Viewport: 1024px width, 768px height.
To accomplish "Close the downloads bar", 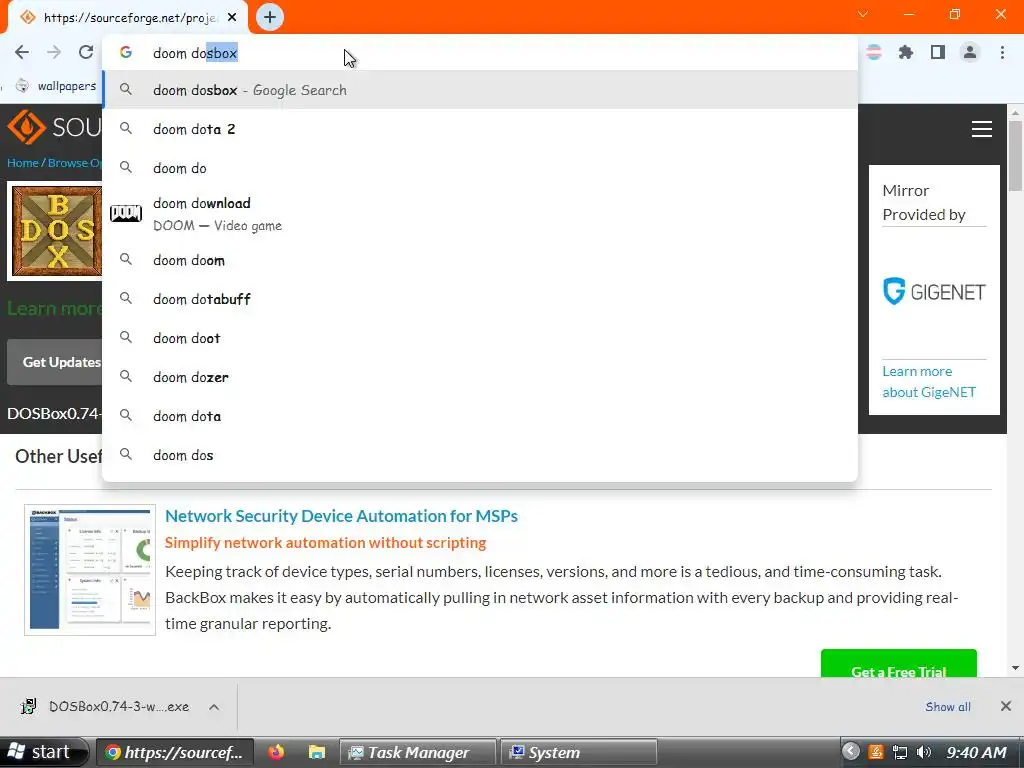I will tap(1006, 706).
